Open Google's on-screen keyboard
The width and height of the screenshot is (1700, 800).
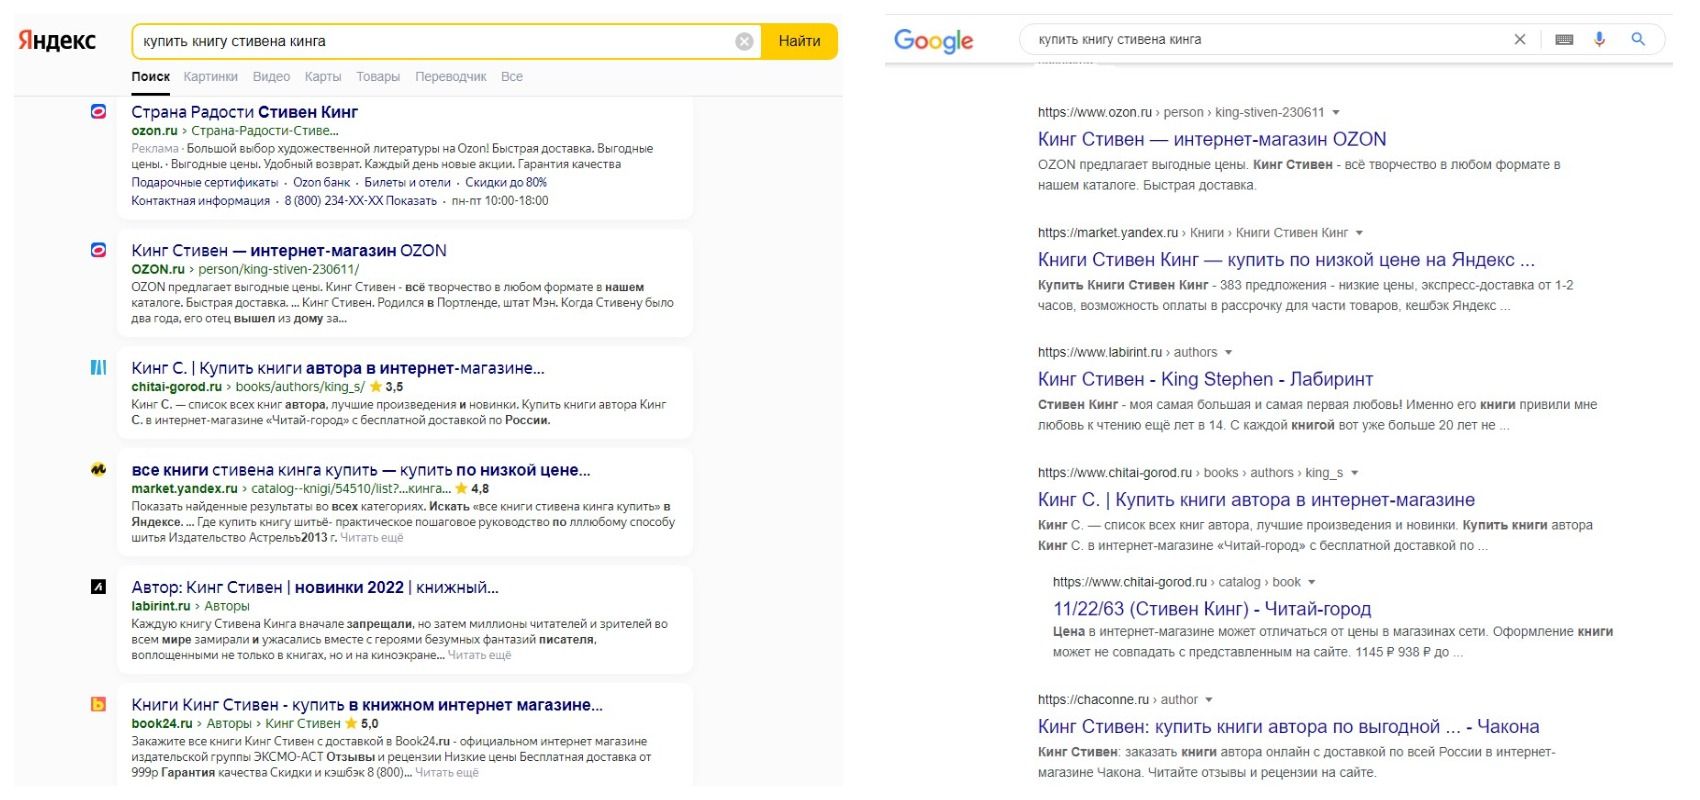1564,39
